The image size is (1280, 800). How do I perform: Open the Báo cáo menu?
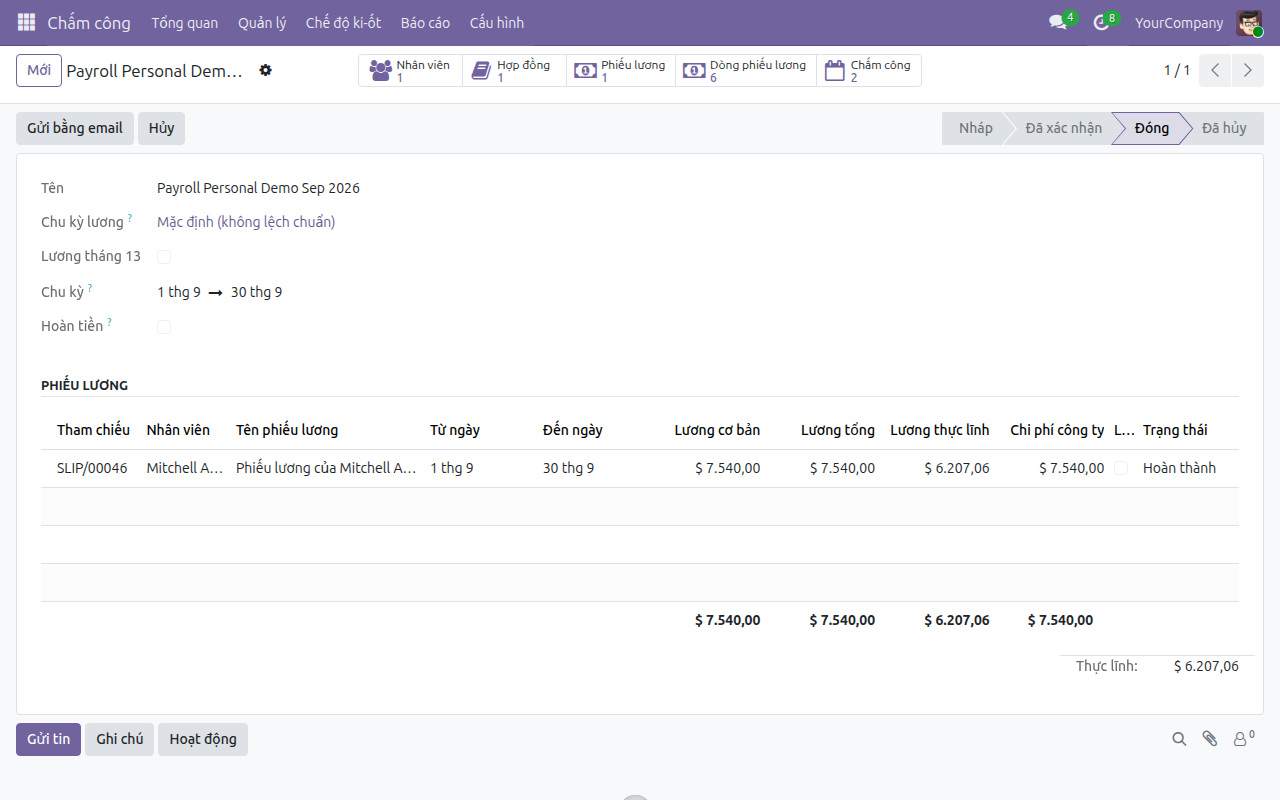[425, 22]
